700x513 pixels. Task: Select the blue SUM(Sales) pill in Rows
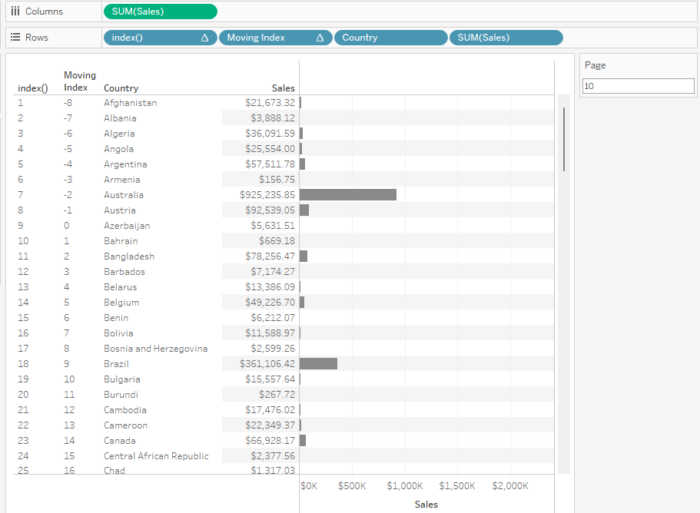click(506, 37)
